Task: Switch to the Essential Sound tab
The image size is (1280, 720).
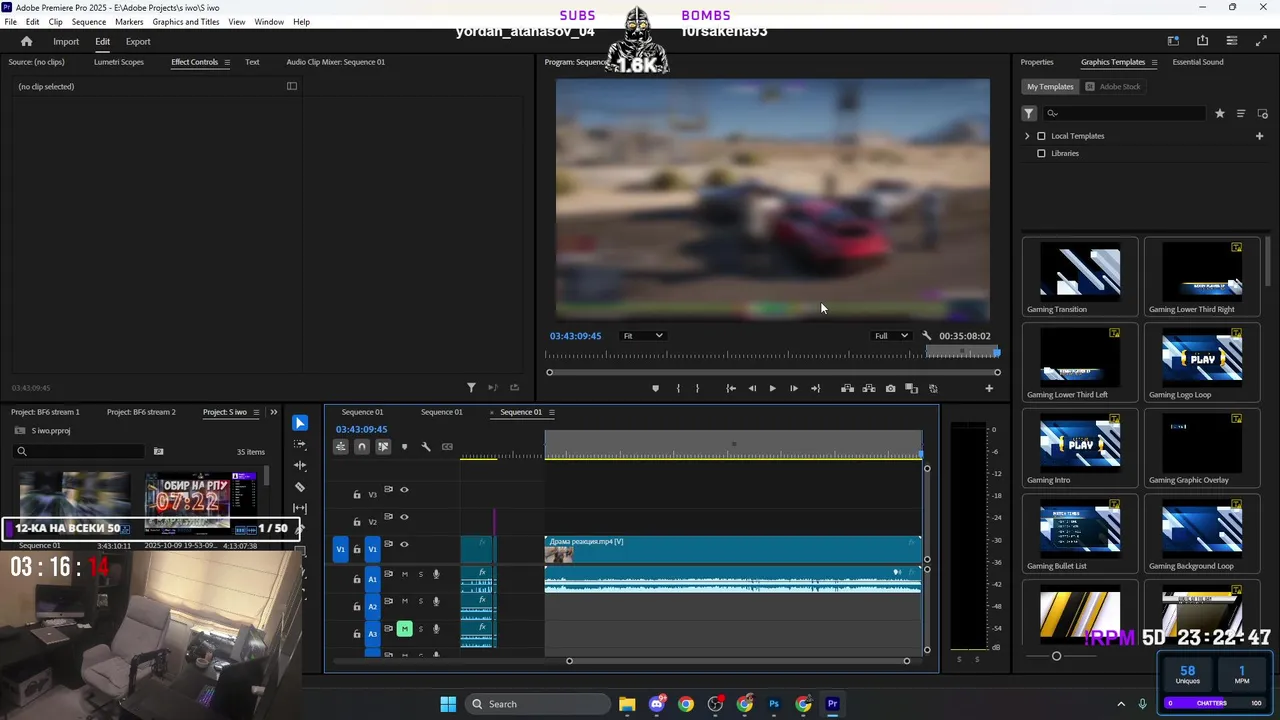Action: pos(1198,62)
